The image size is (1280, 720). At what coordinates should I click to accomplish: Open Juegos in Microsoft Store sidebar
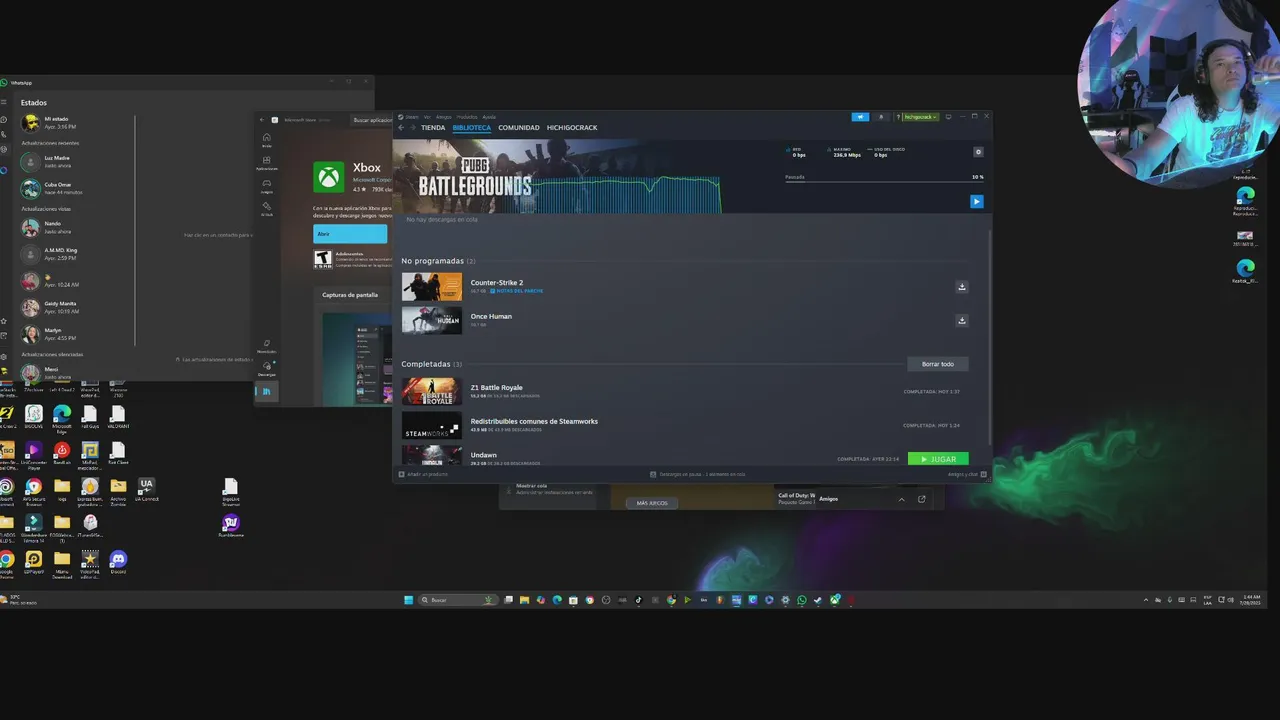coord(266,186)
